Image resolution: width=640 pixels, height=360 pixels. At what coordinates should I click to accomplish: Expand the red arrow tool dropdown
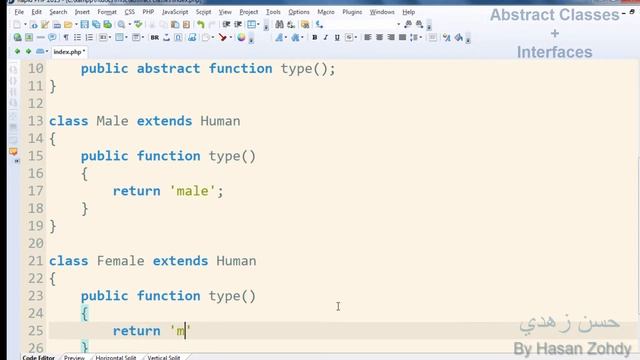(231, 38)
